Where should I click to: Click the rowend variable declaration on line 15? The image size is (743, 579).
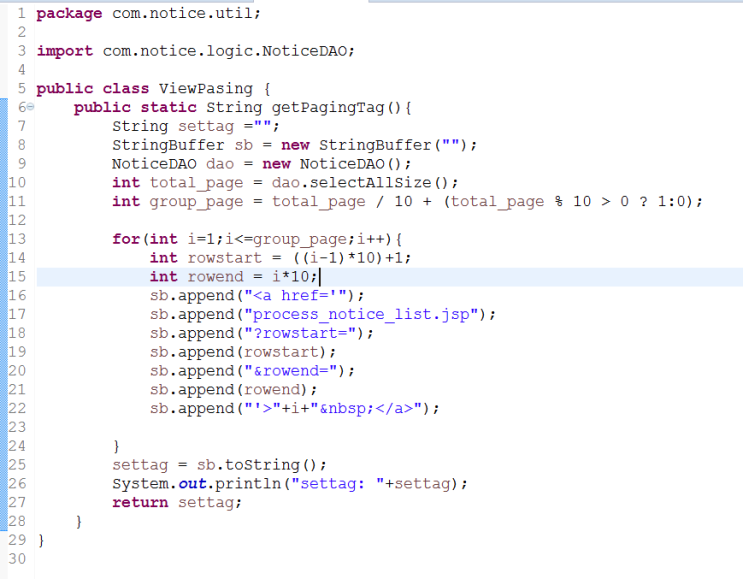coord(215,277)
